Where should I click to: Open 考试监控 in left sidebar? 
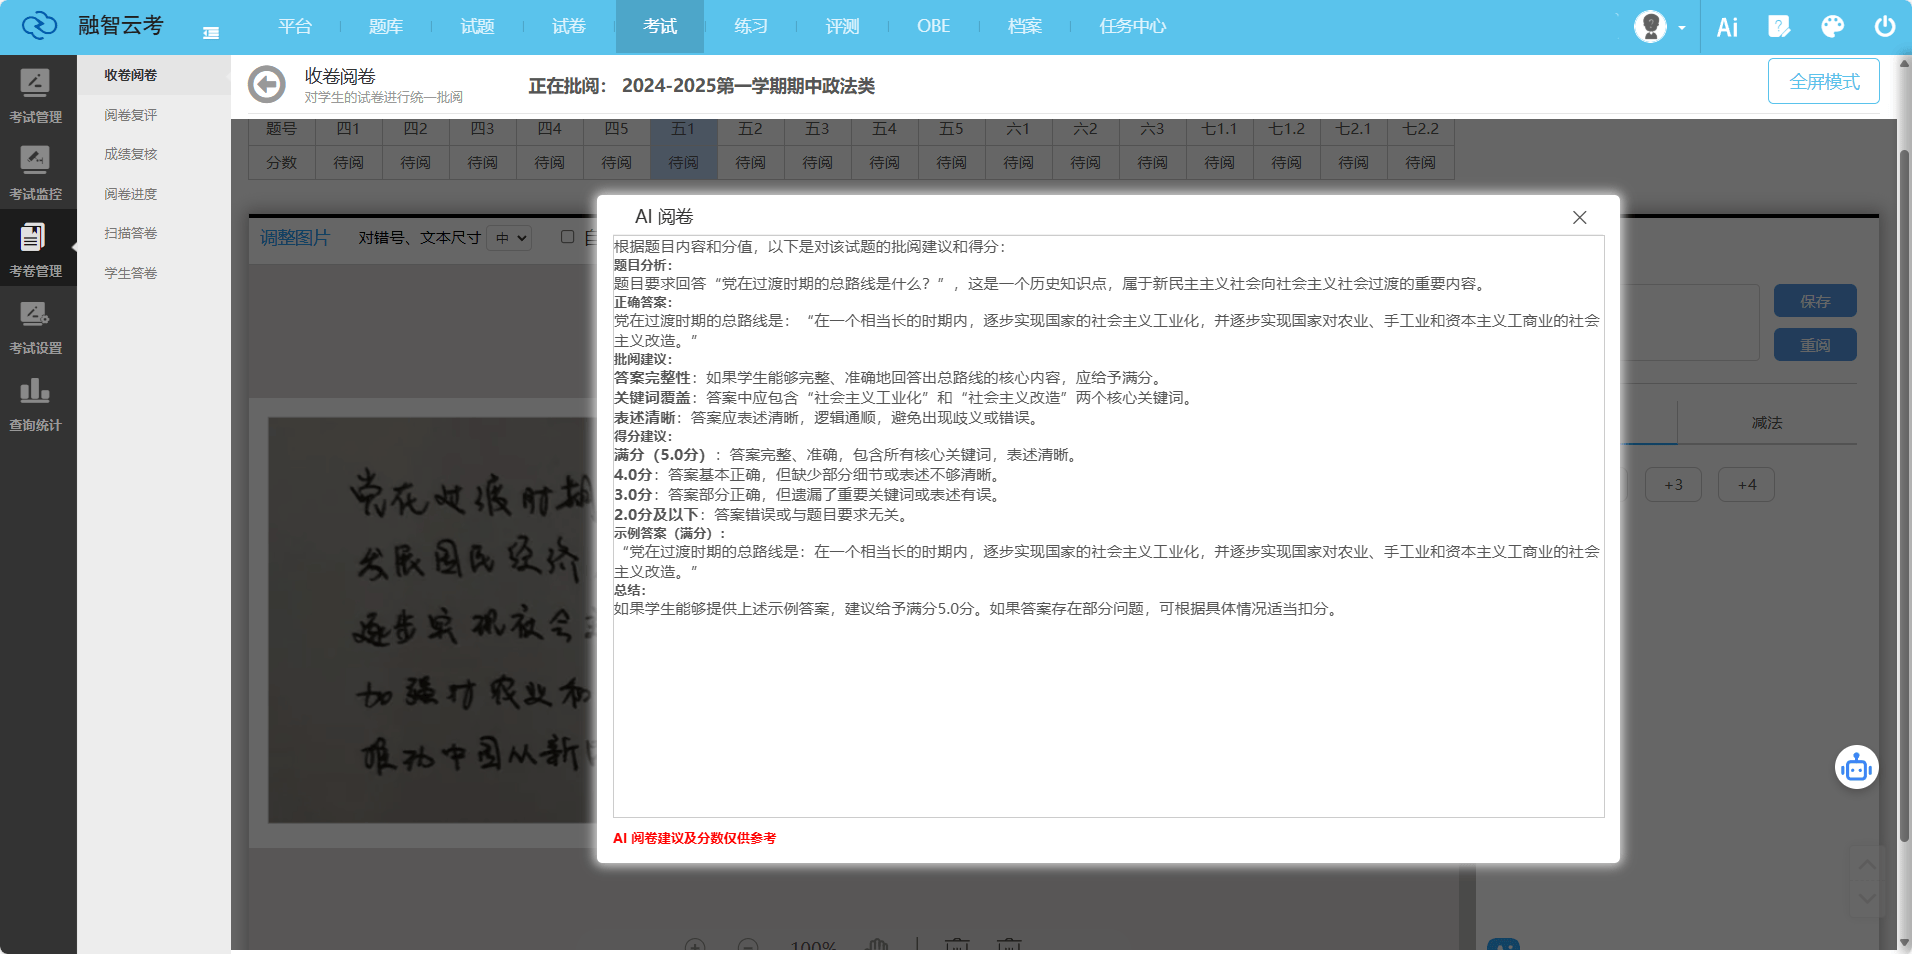pos(36,172)
